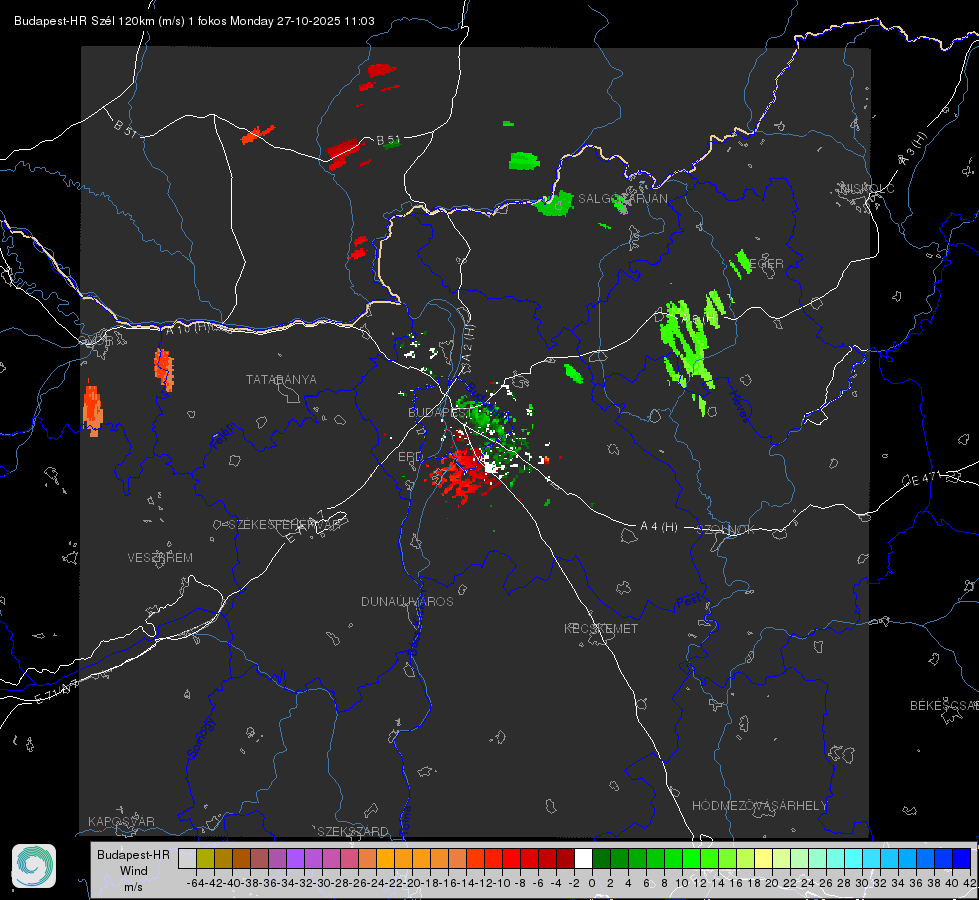Click the BEKESCSABA city label

pos(944,706)
